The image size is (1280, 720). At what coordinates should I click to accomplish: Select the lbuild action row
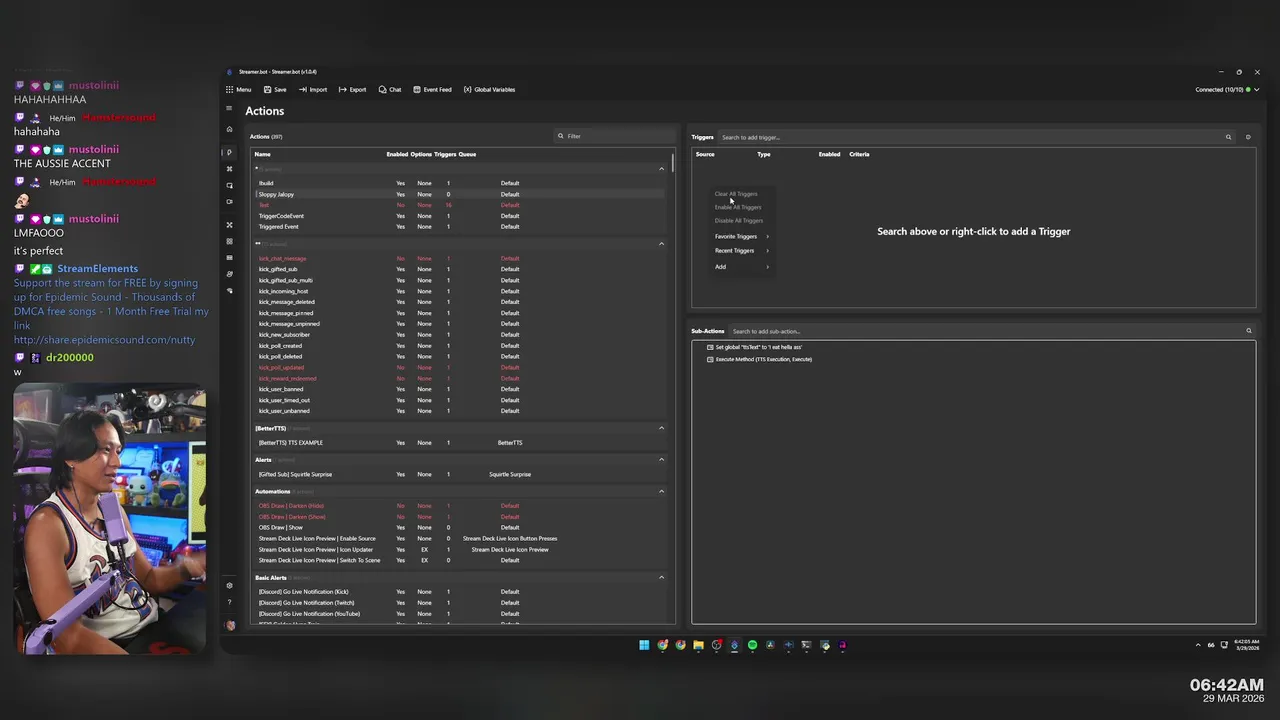click(x=460, y=183)
